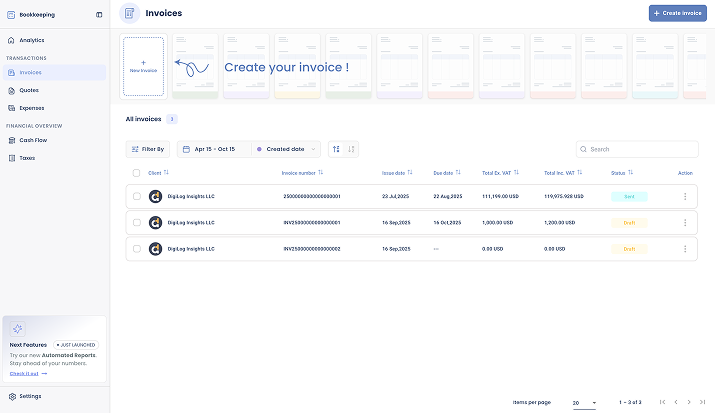This screenshot has height=413, width=715.
Task: Click invoice number 2500000000000000001
Action: 312,196
